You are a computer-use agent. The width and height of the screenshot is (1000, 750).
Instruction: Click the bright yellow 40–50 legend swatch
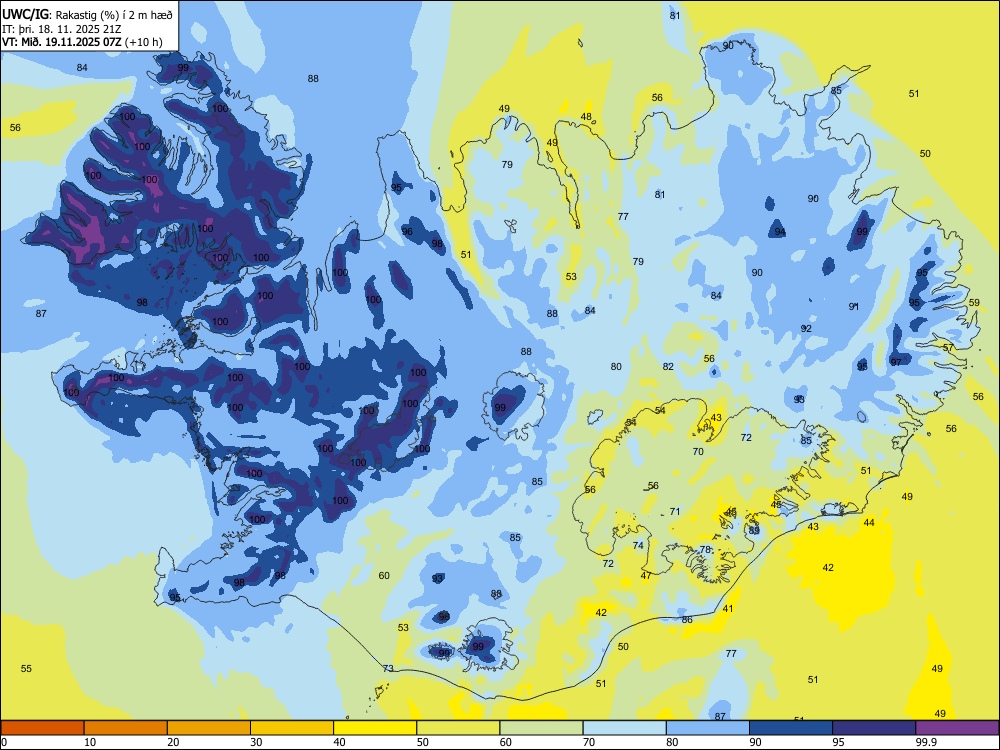click(x=375, y=728)
